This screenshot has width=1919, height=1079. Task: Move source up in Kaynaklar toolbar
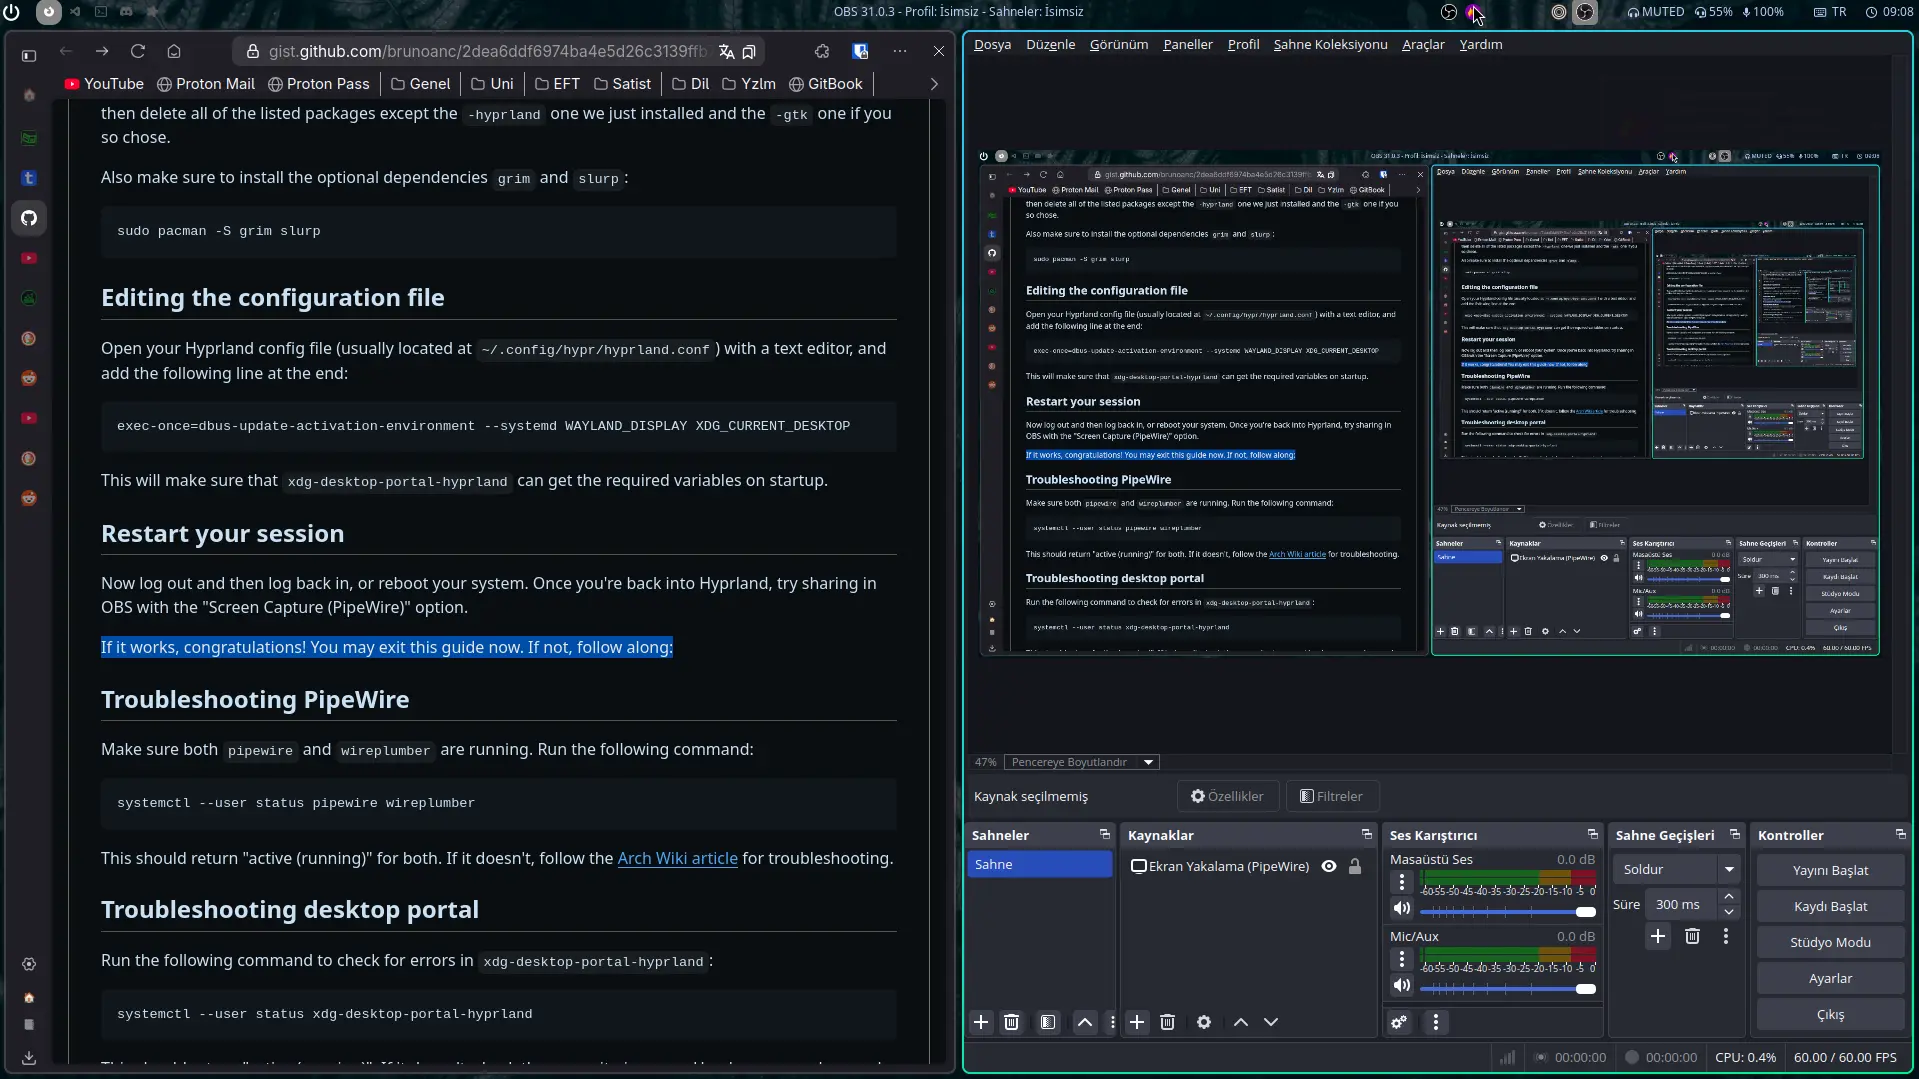click(1241, 1022)
